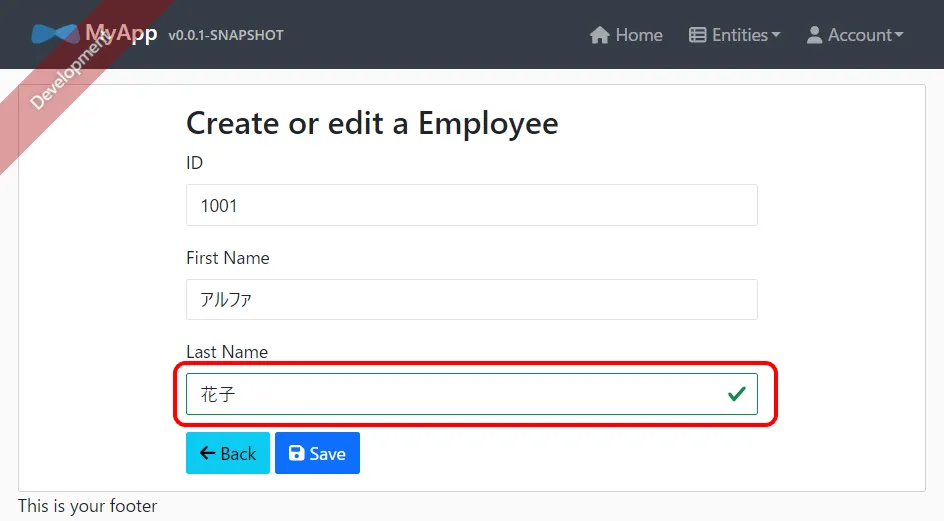This screenshot has height=521, width=944.
Task: Go to the Home nav link
Action: (626, 35)
